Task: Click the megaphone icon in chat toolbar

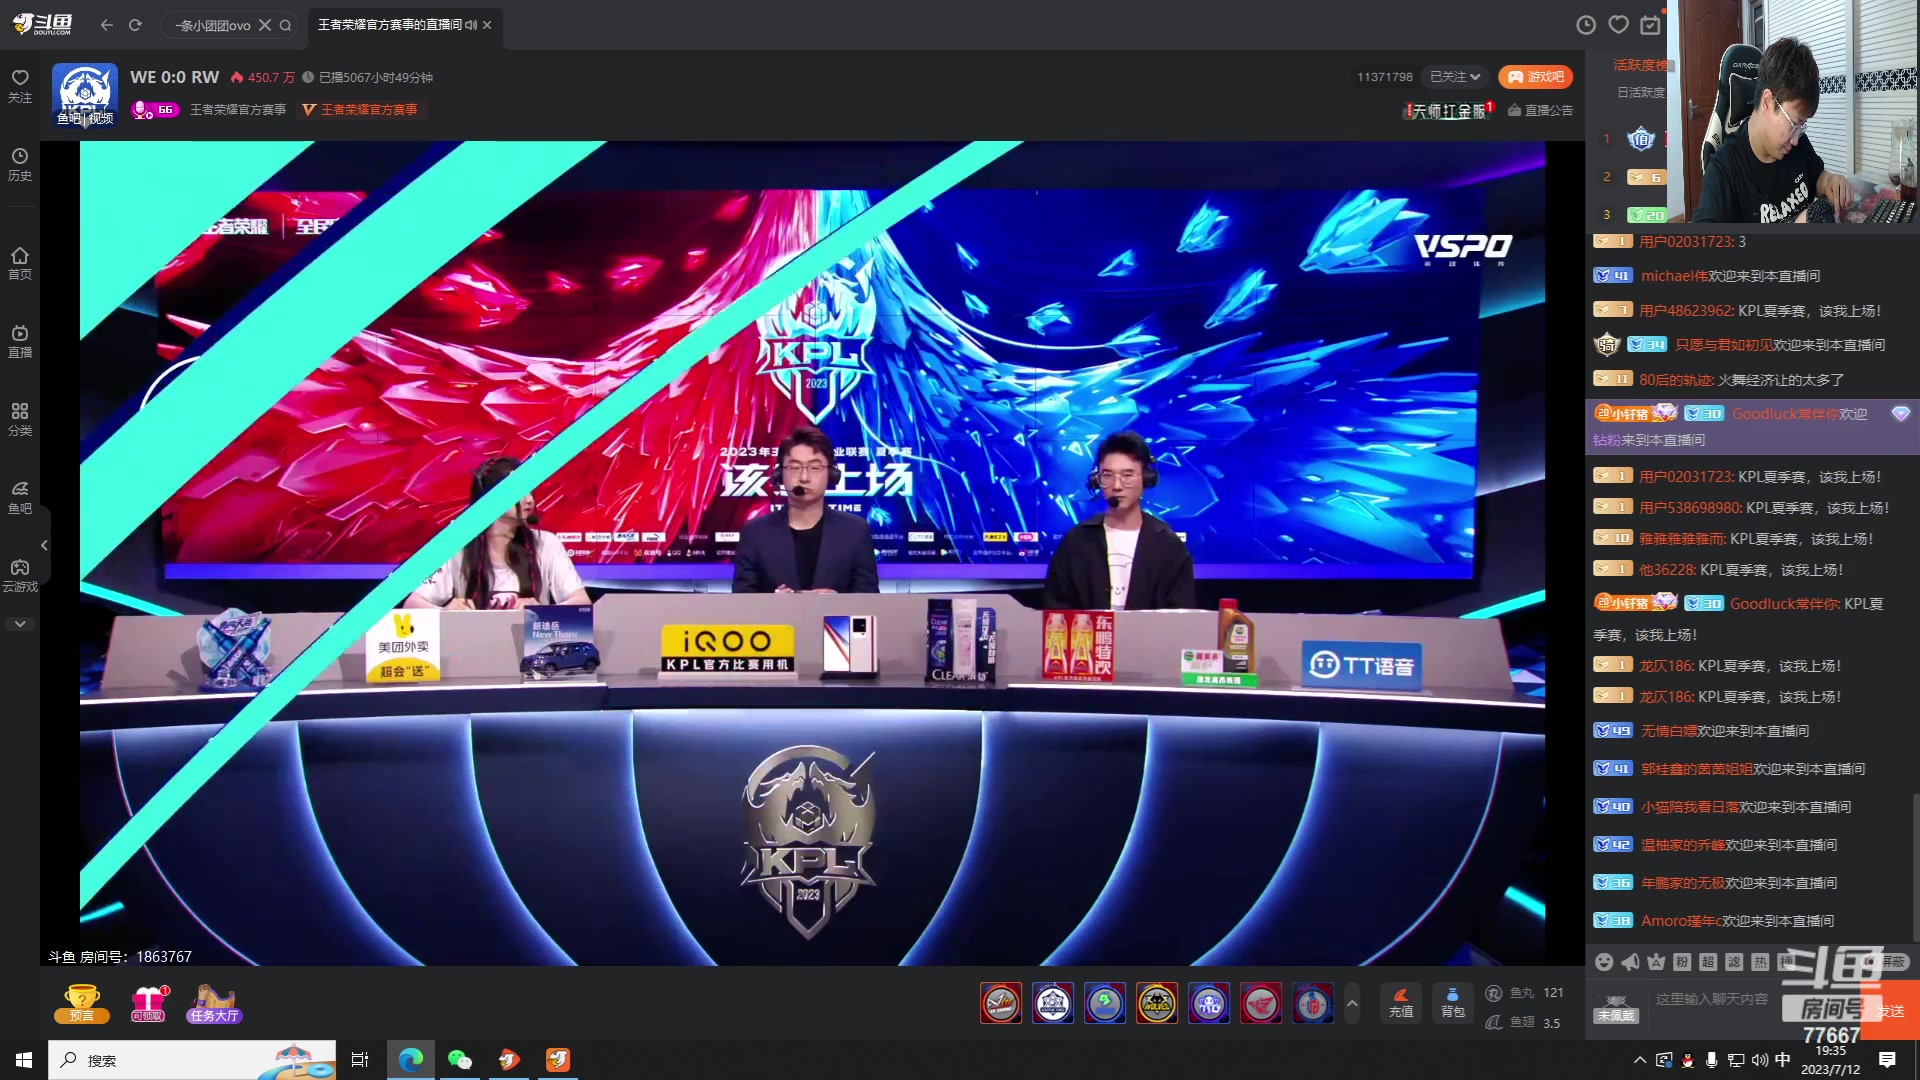Action: [x=1630, y=962]
